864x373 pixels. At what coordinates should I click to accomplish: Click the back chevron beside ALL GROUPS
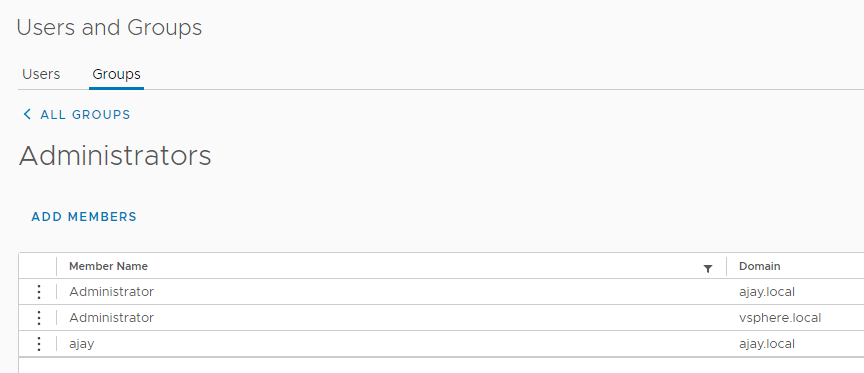[26, 114]
